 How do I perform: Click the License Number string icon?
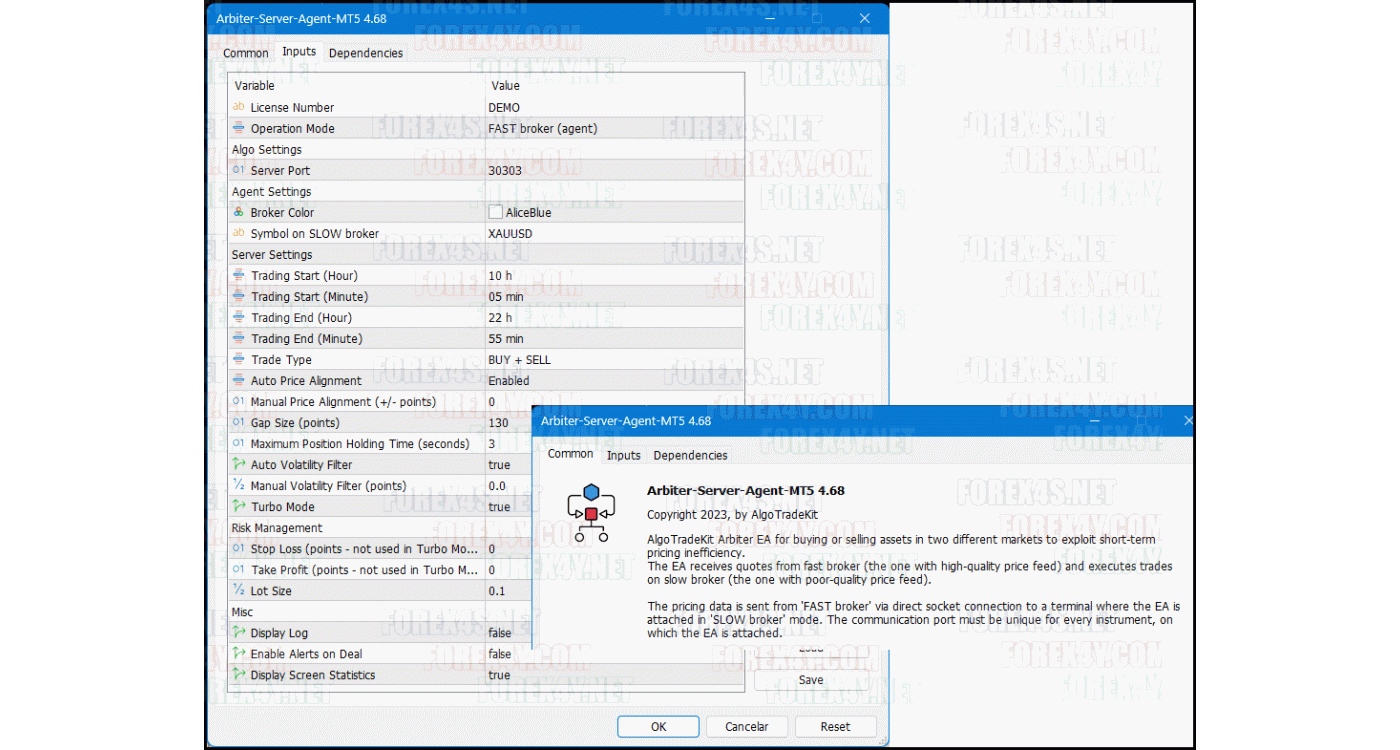tap(238, 107)
